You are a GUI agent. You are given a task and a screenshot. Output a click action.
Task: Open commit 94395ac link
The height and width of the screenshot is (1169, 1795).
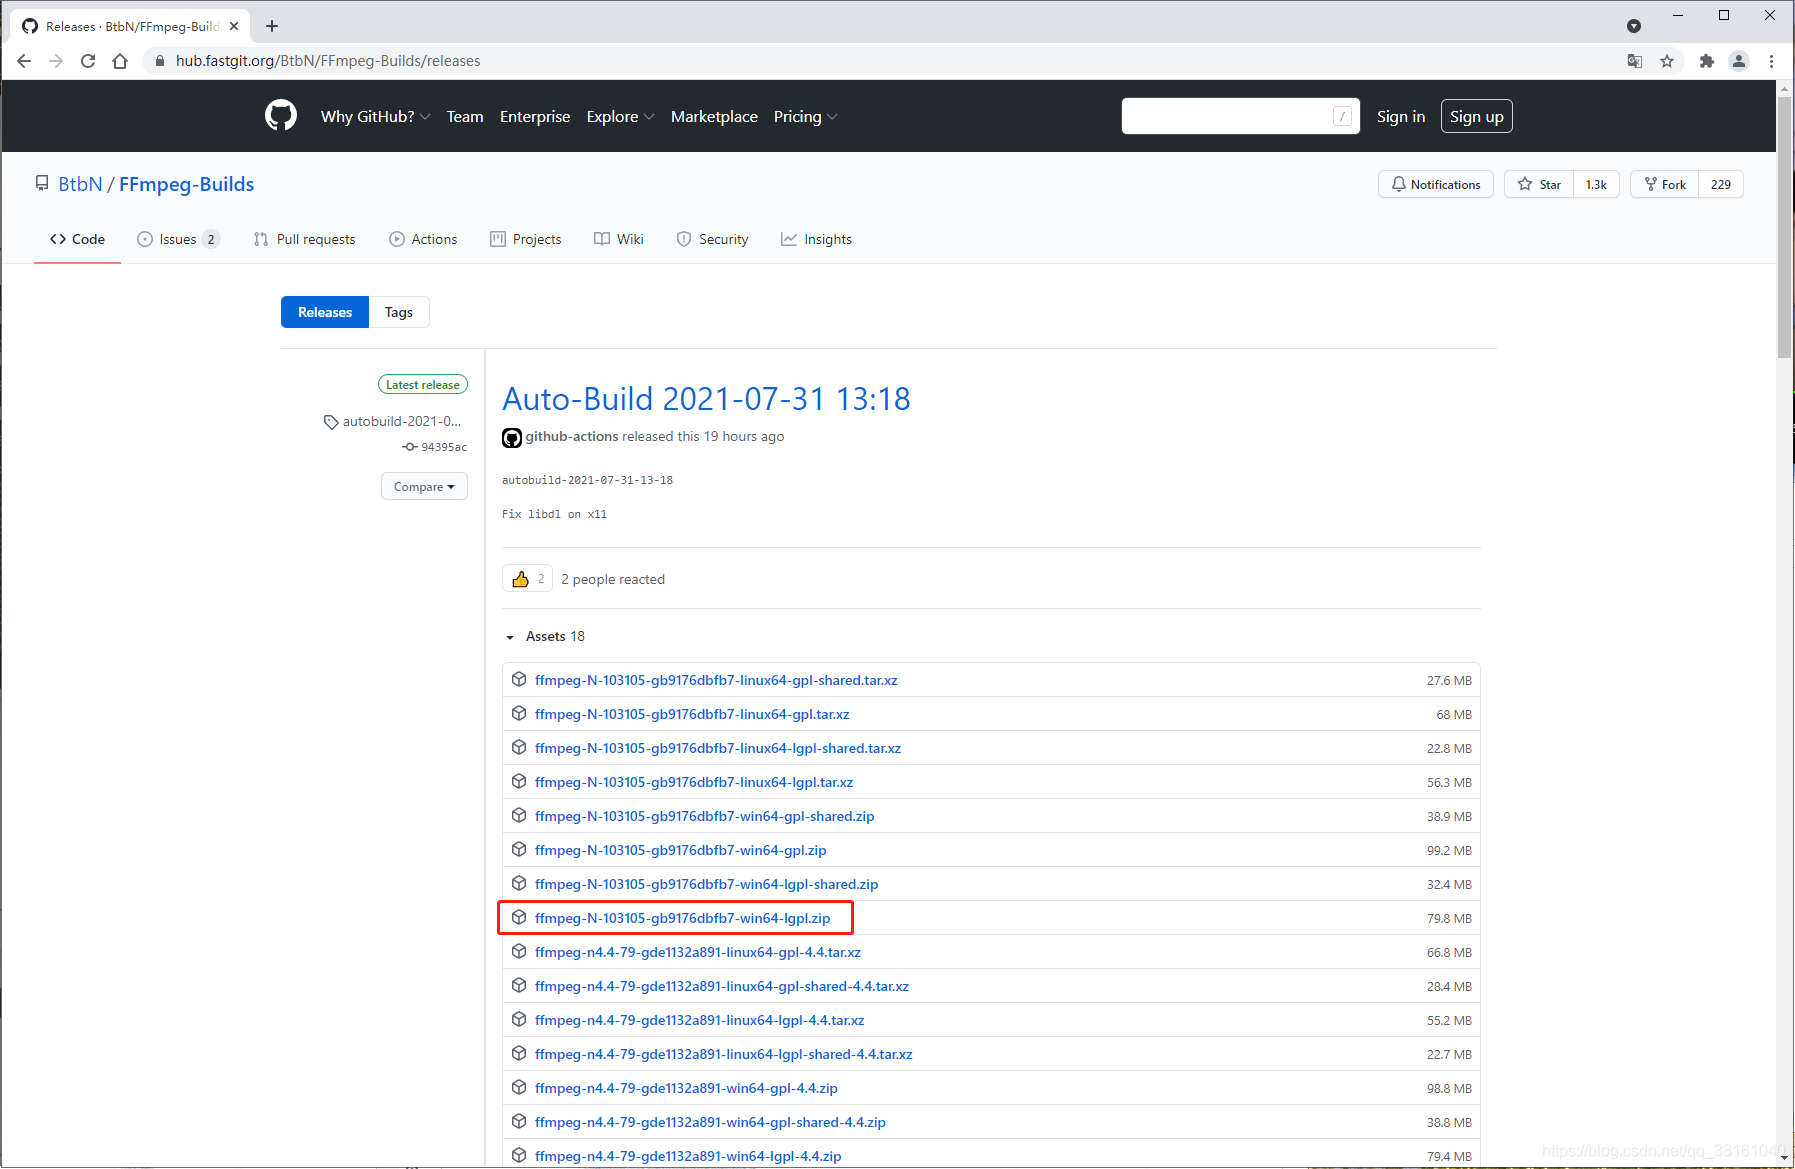point(444,447)
